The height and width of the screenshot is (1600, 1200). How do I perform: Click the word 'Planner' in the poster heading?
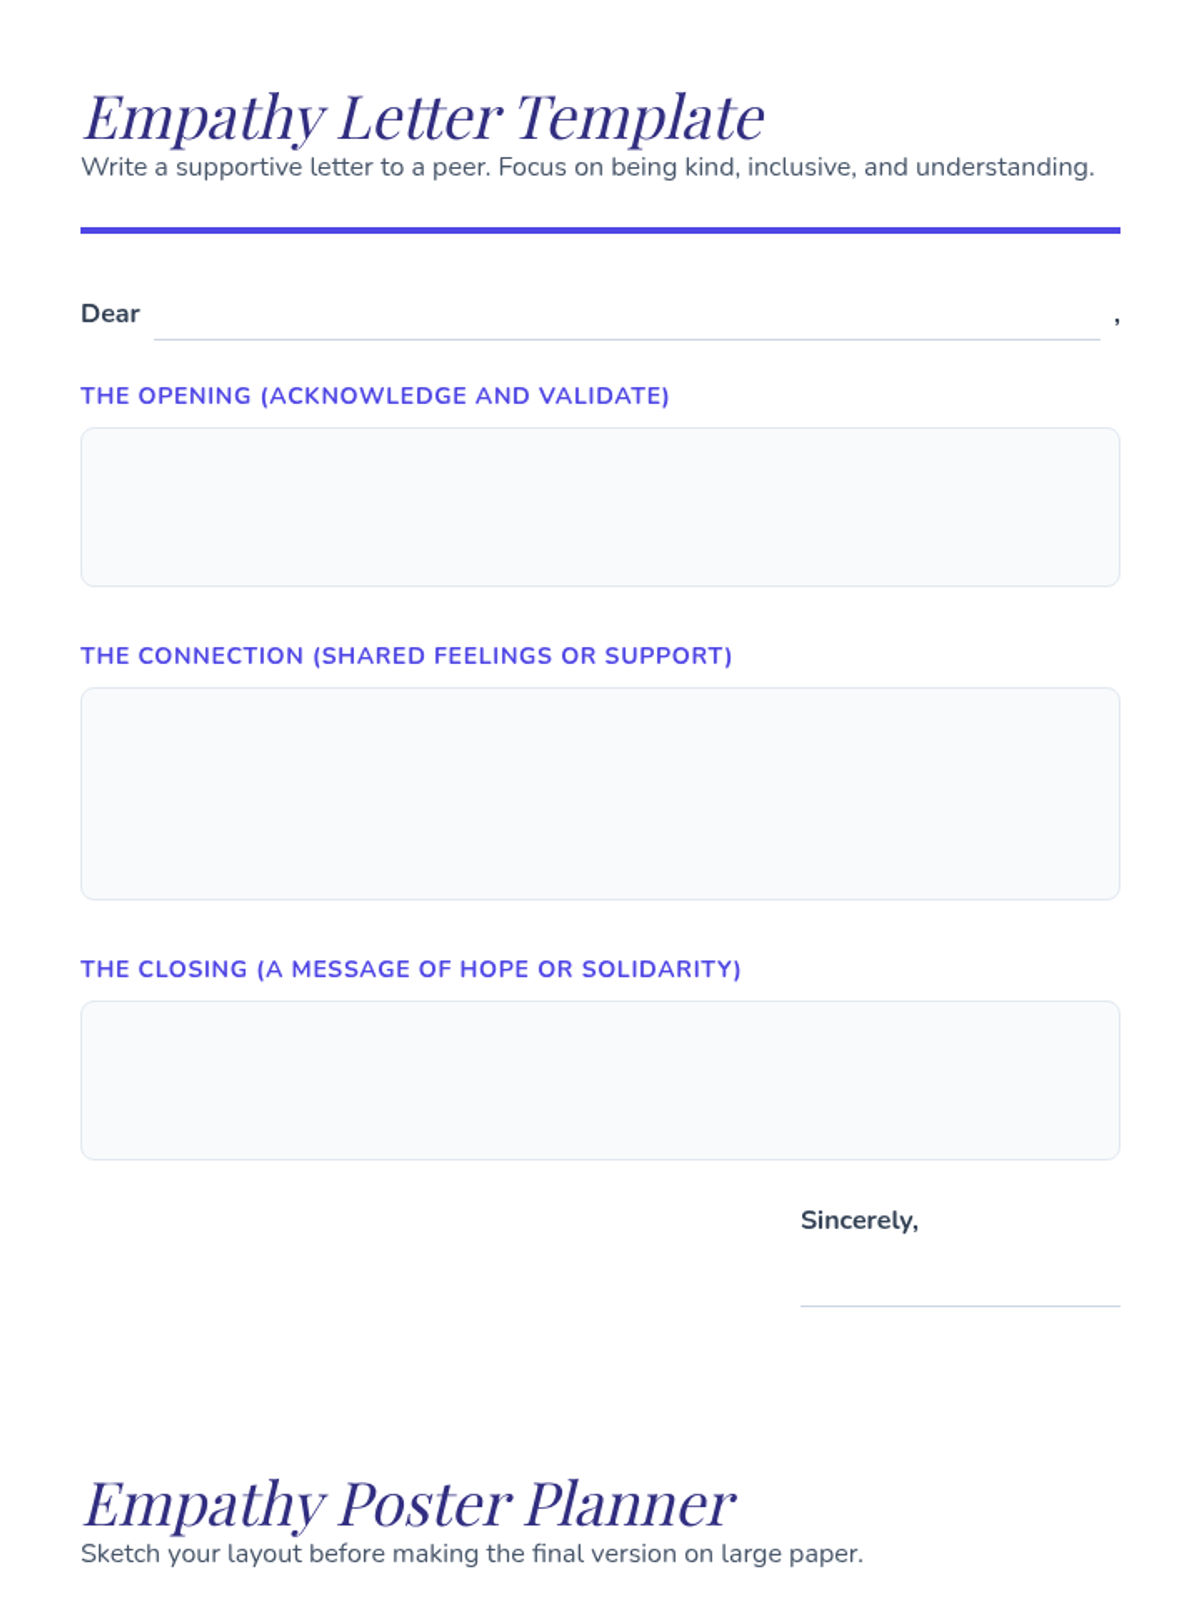[630, 1503]
